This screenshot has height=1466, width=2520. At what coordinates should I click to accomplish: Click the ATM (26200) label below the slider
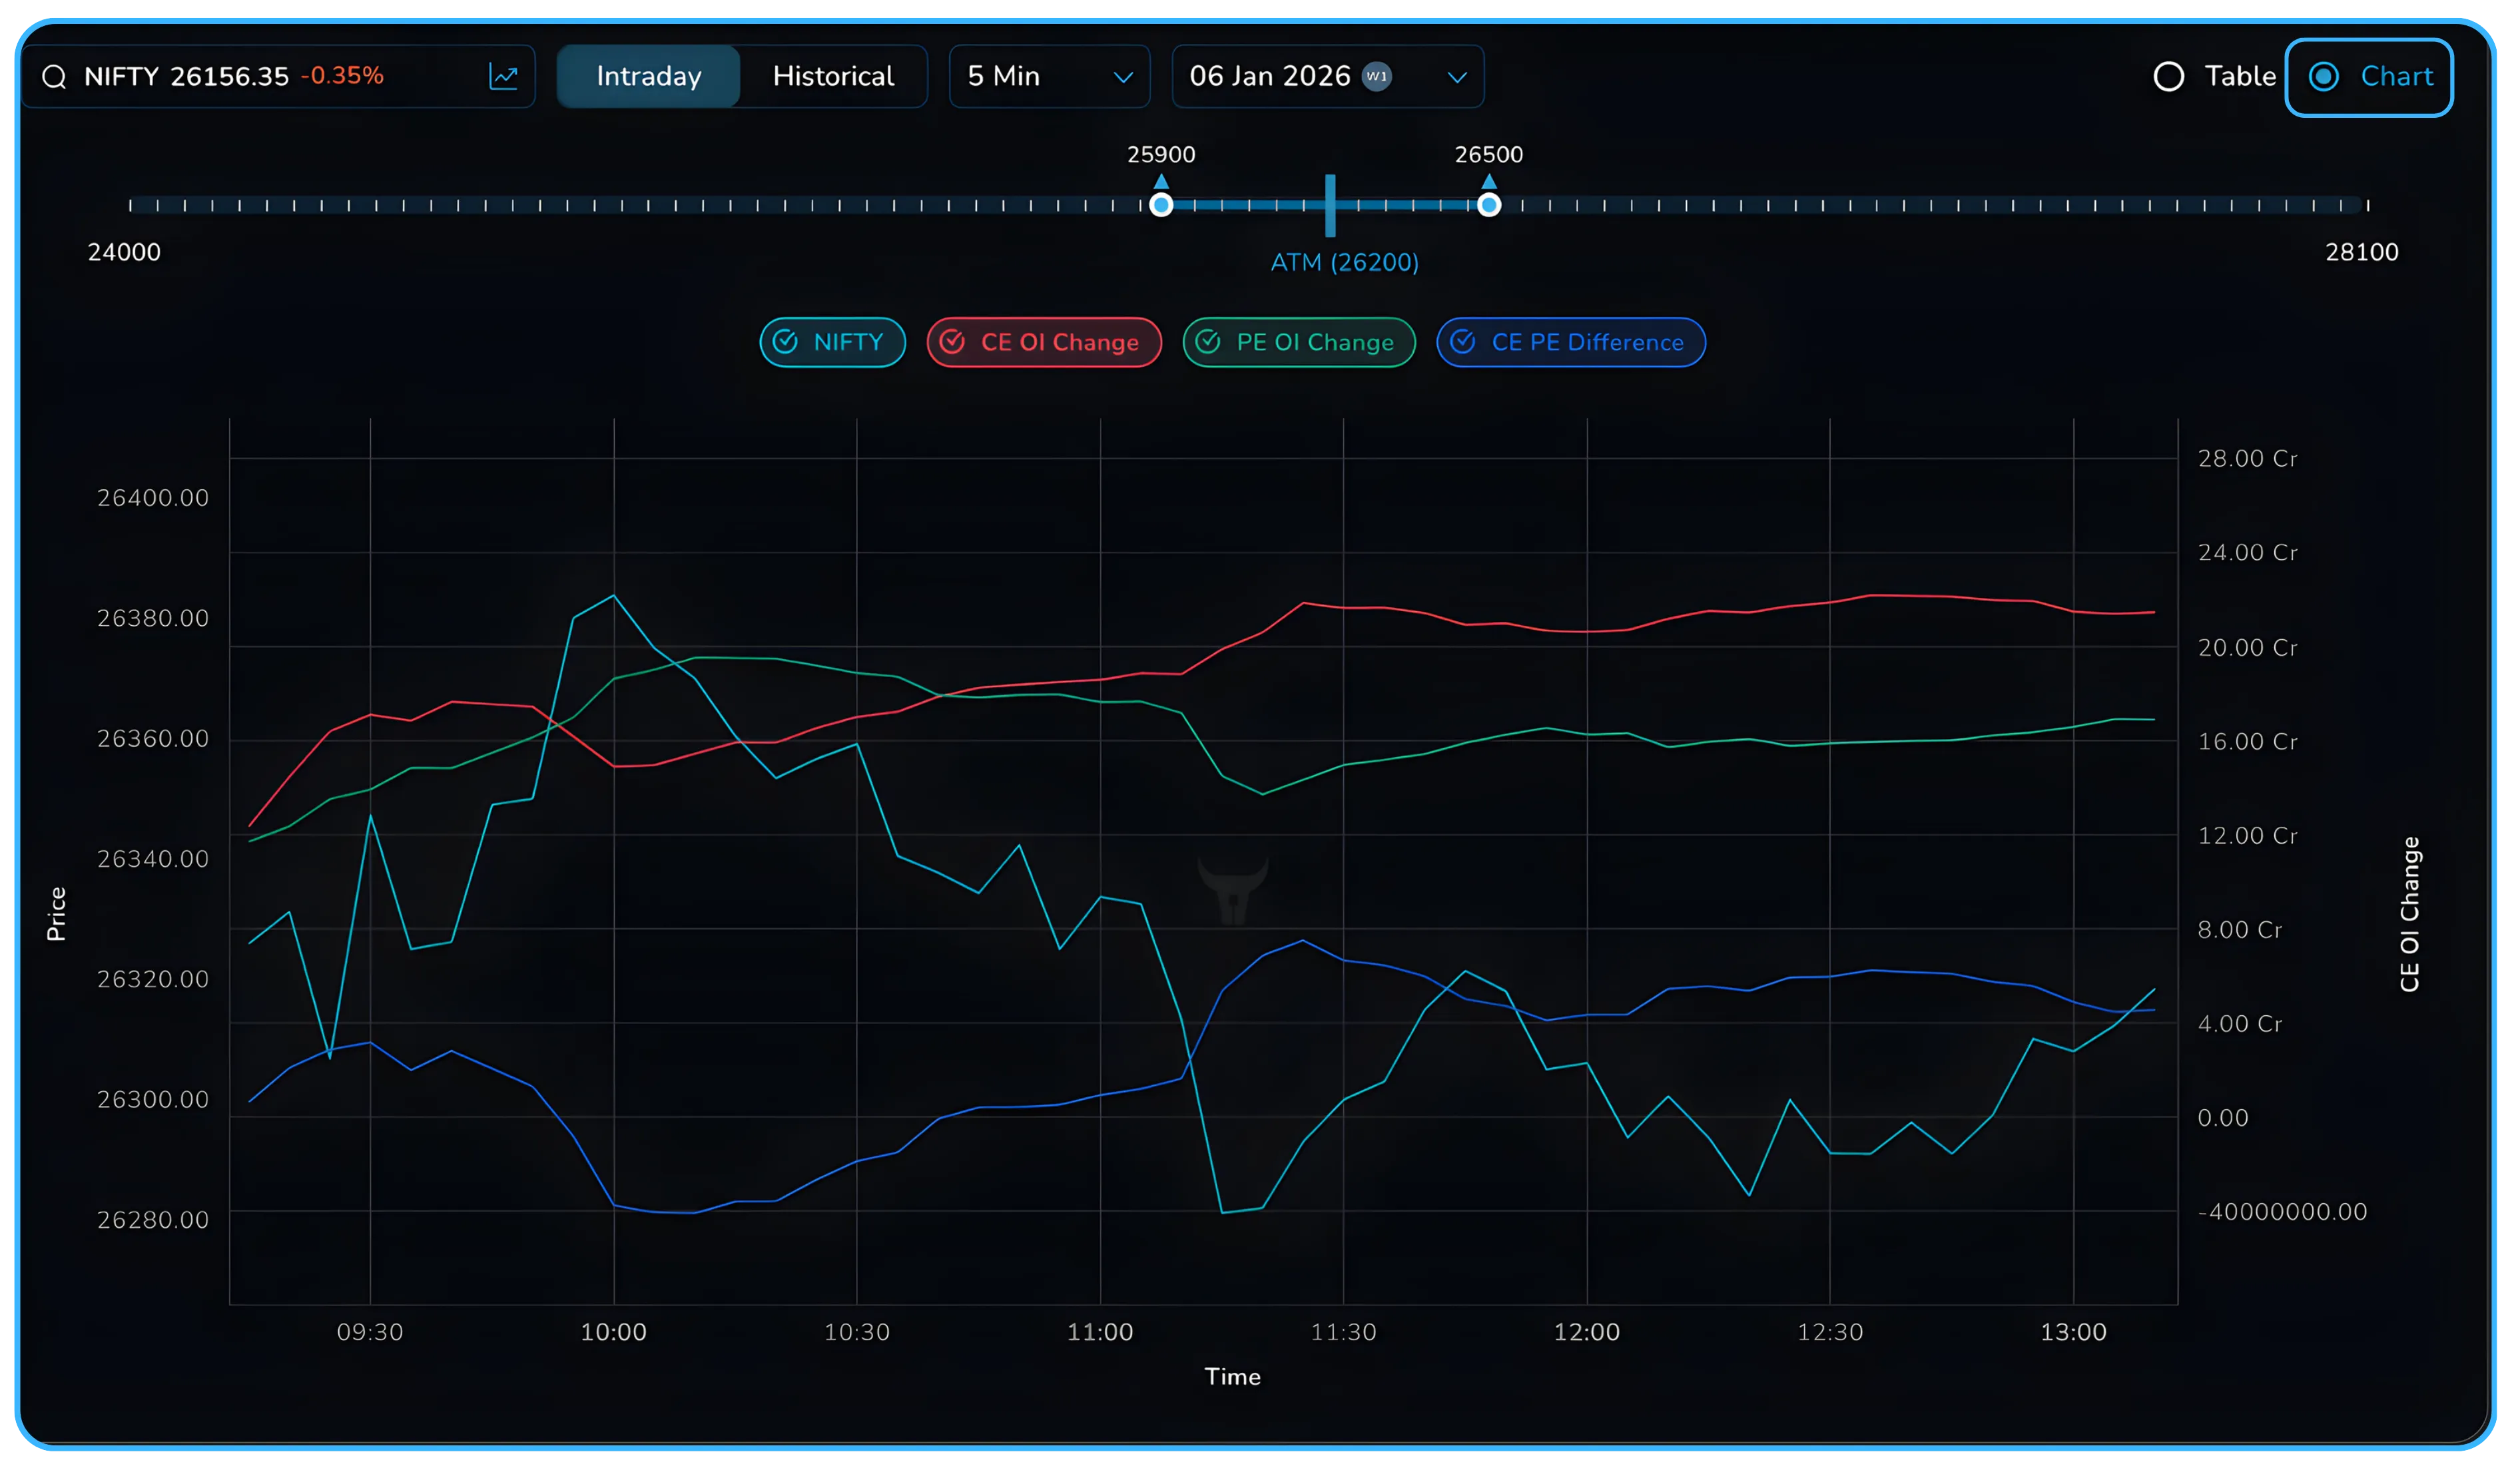(1345, 263)
